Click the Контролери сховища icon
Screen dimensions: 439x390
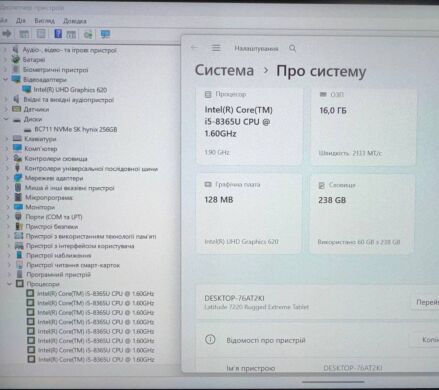click(x=18, y=158)
